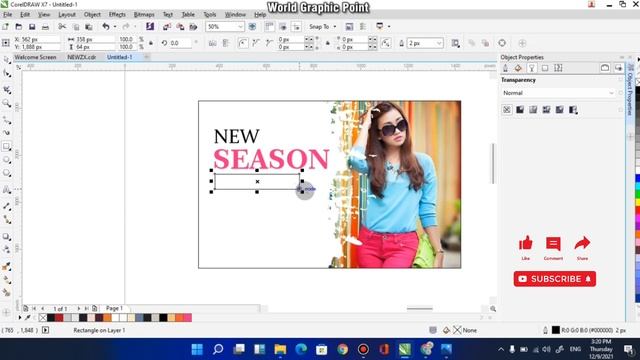Screen dimensions: 640x360
Task: Choose Fountain transparency type
Action: (x=533, y=110)
